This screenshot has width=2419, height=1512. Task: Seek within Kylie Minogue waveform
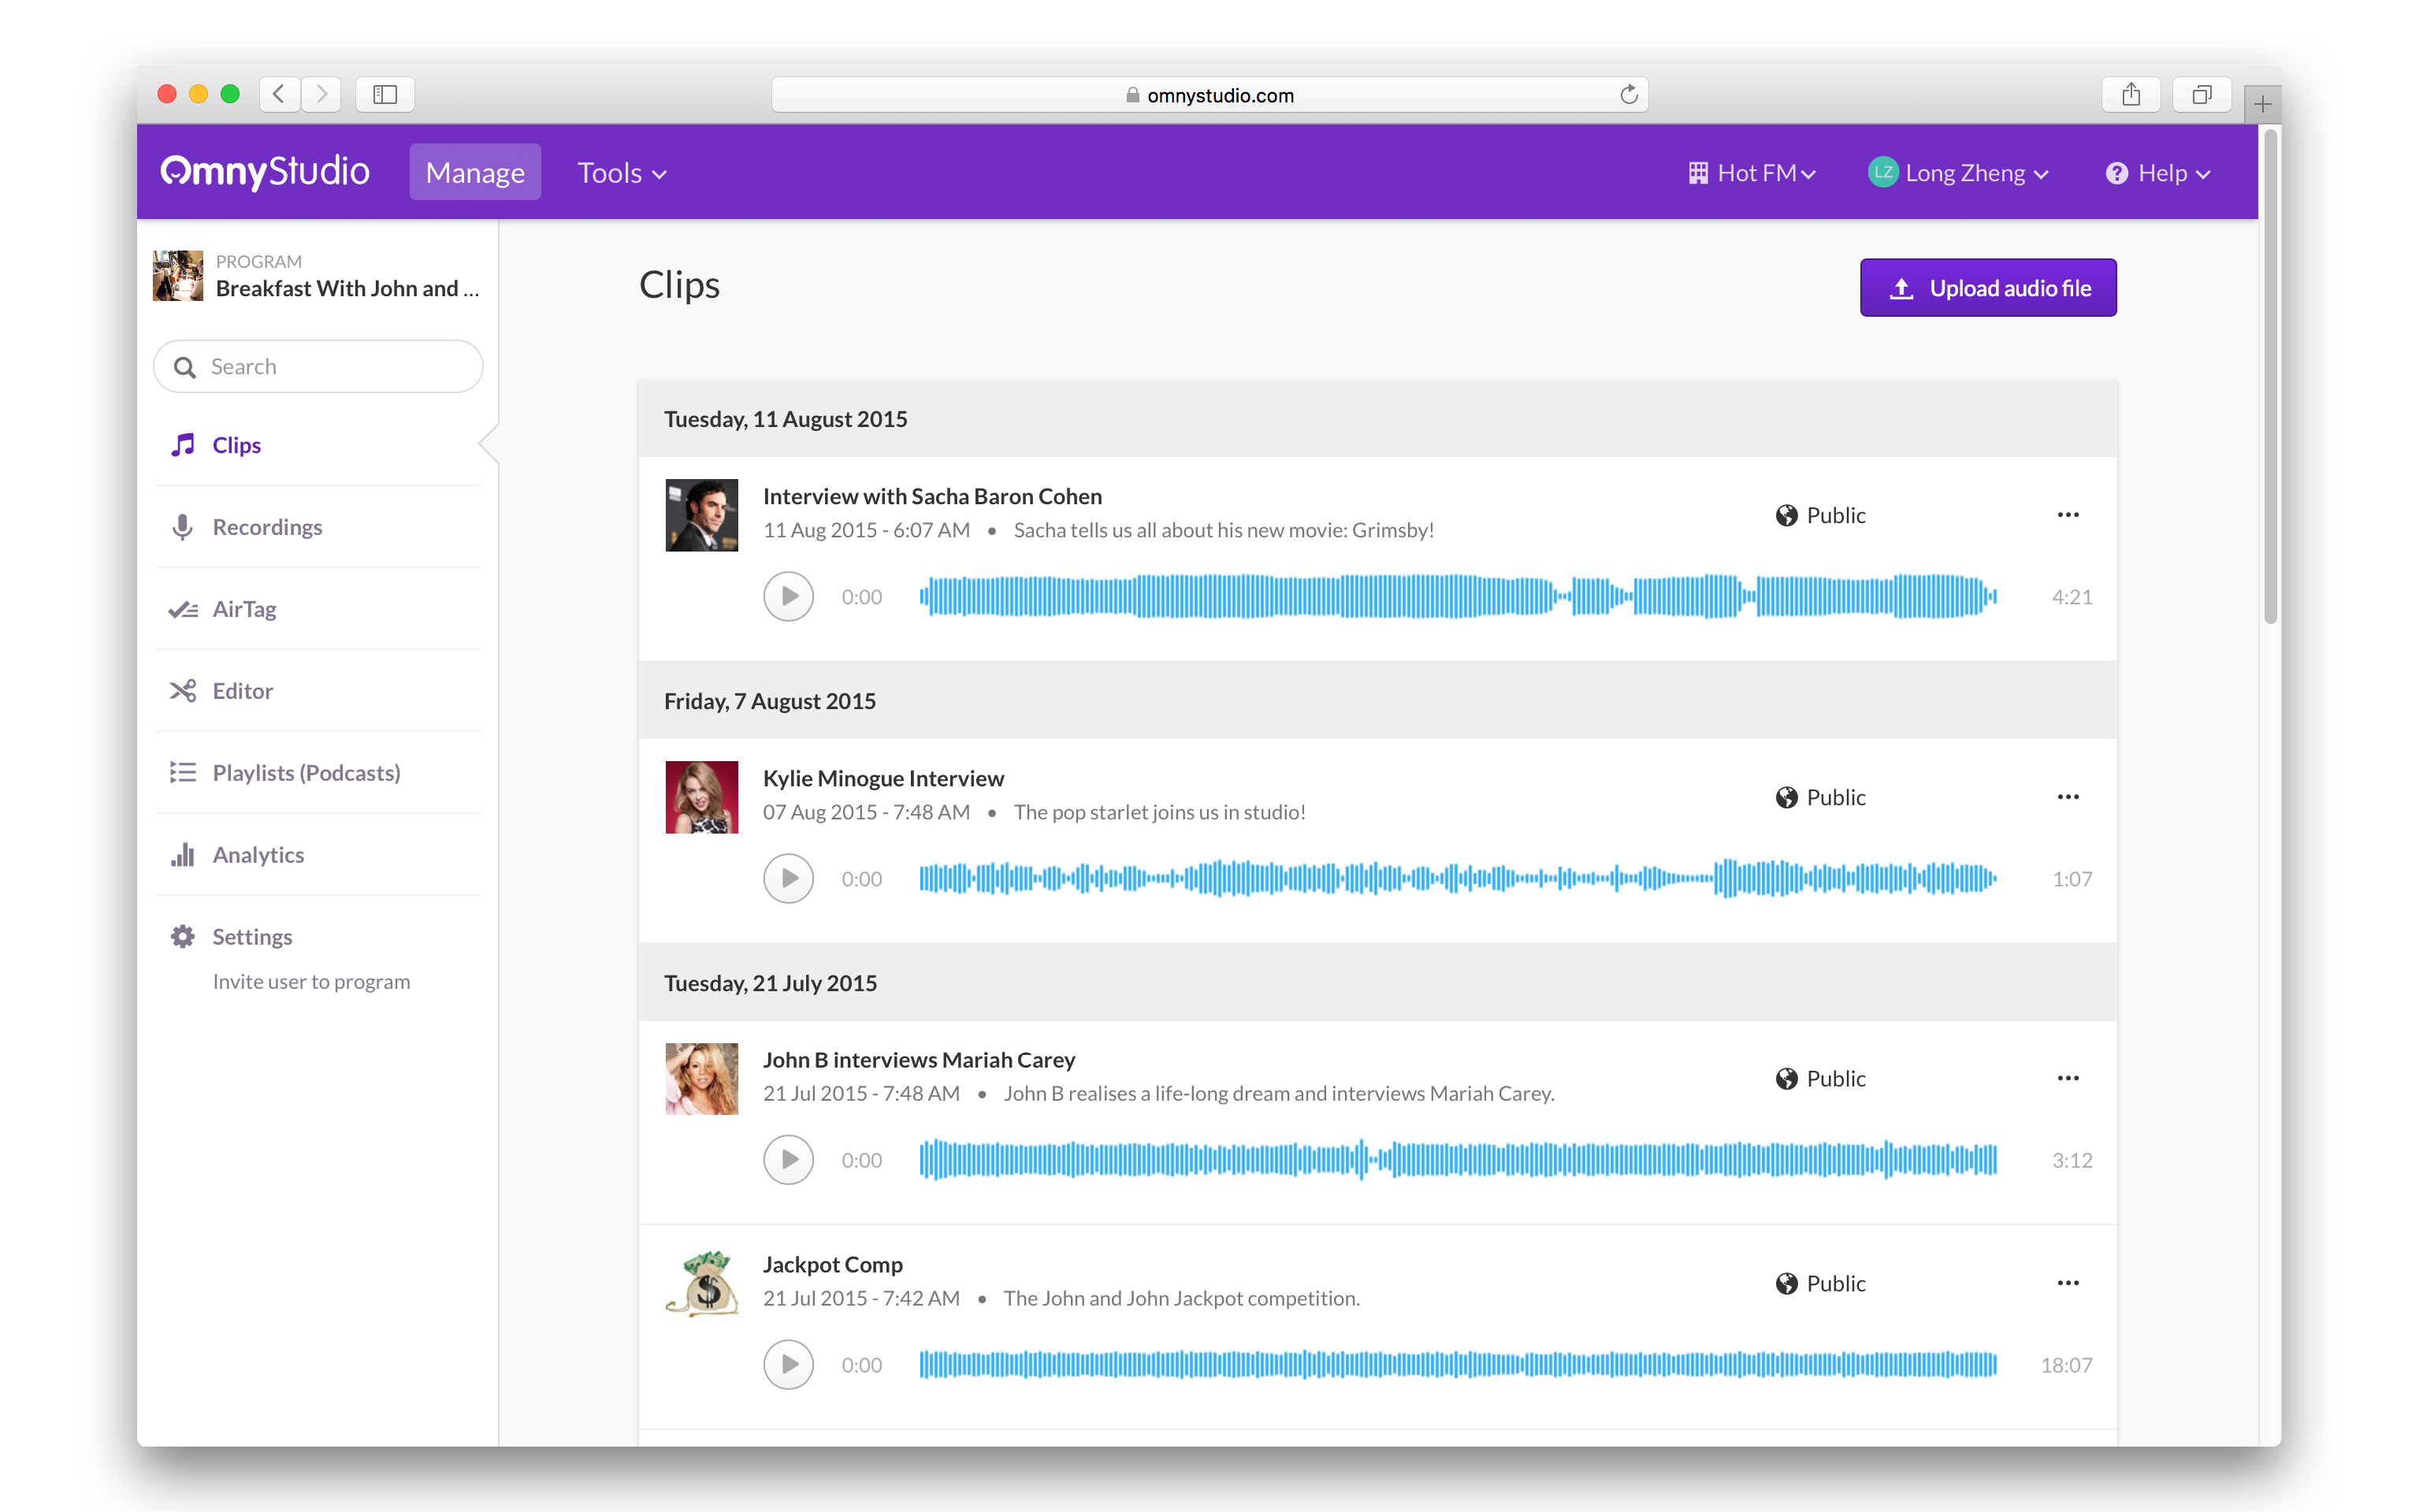coord(1458,878)
